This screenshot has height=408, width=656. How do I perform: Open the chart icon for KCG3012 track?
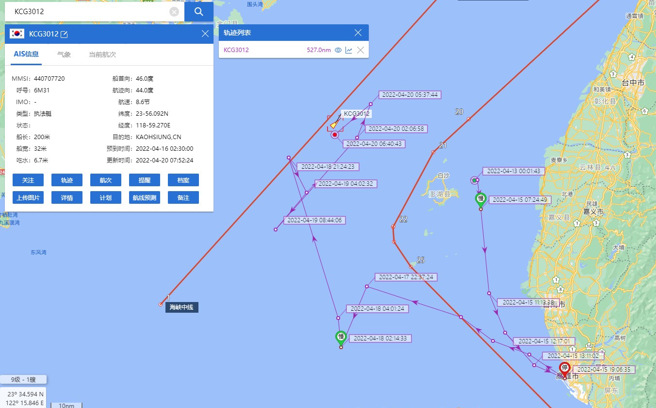point(349,50)
